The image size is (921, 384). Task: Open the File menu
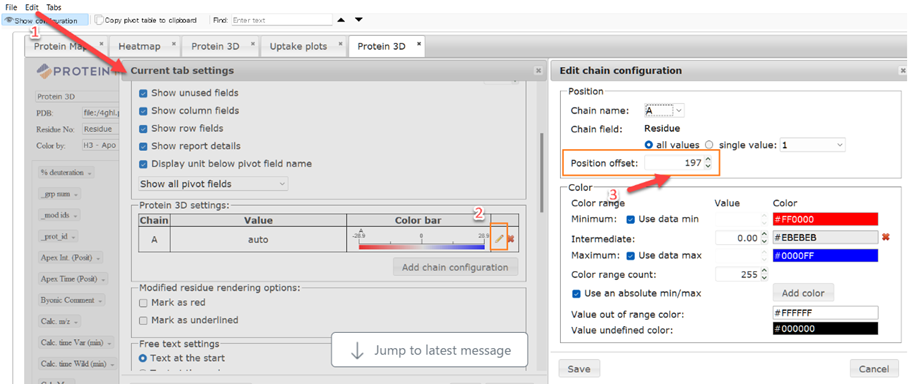click(x=11, y=7)
